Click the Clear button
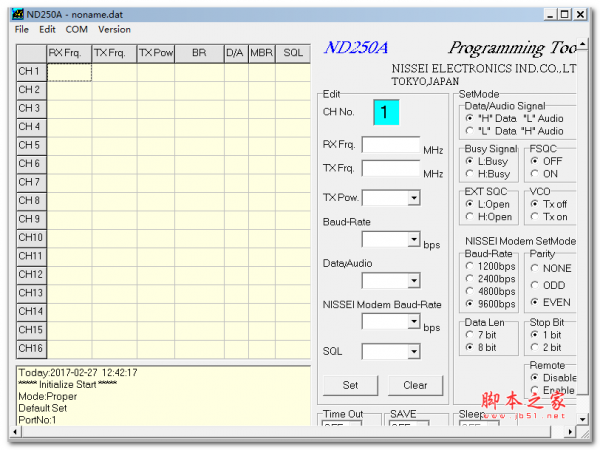This screenshot has width=600, height=450. (416, 385)
